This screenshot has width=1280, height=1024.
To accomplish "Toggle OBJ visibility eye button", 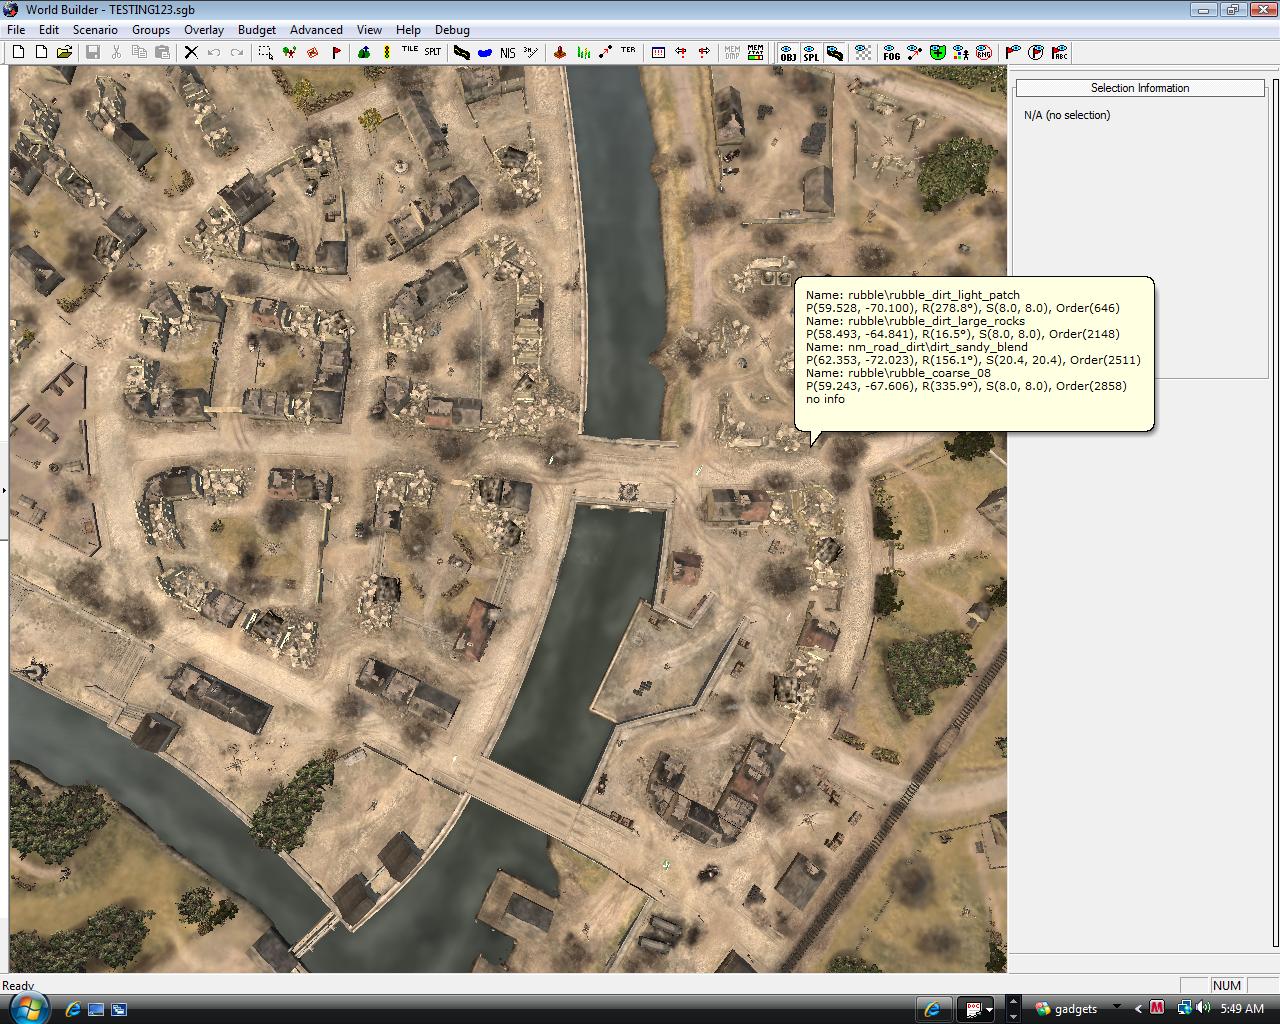I will 788,52.
